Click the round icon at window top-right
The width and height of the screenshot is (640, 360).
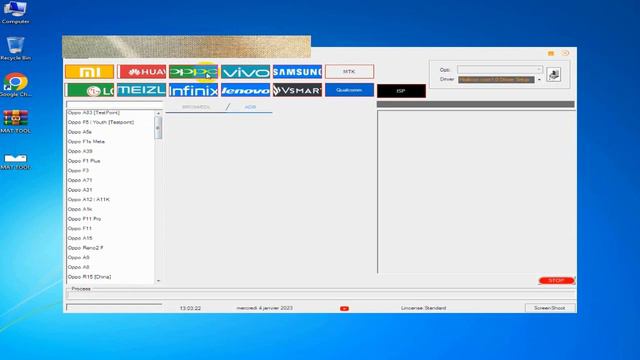point(565,53)
